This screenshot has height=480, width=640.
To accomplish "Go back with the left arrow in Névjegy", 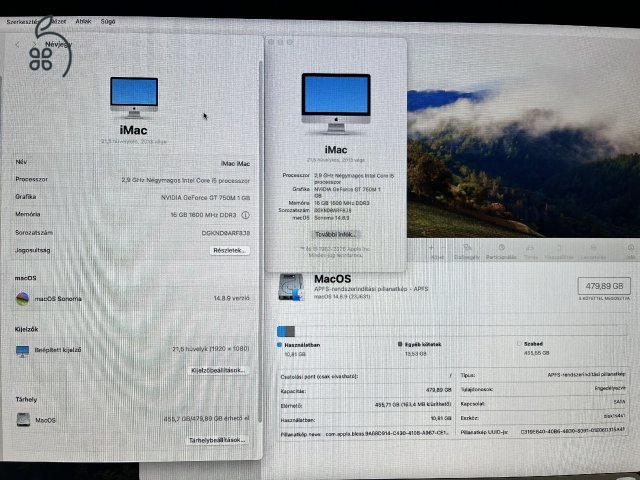I will click(17, 44).
